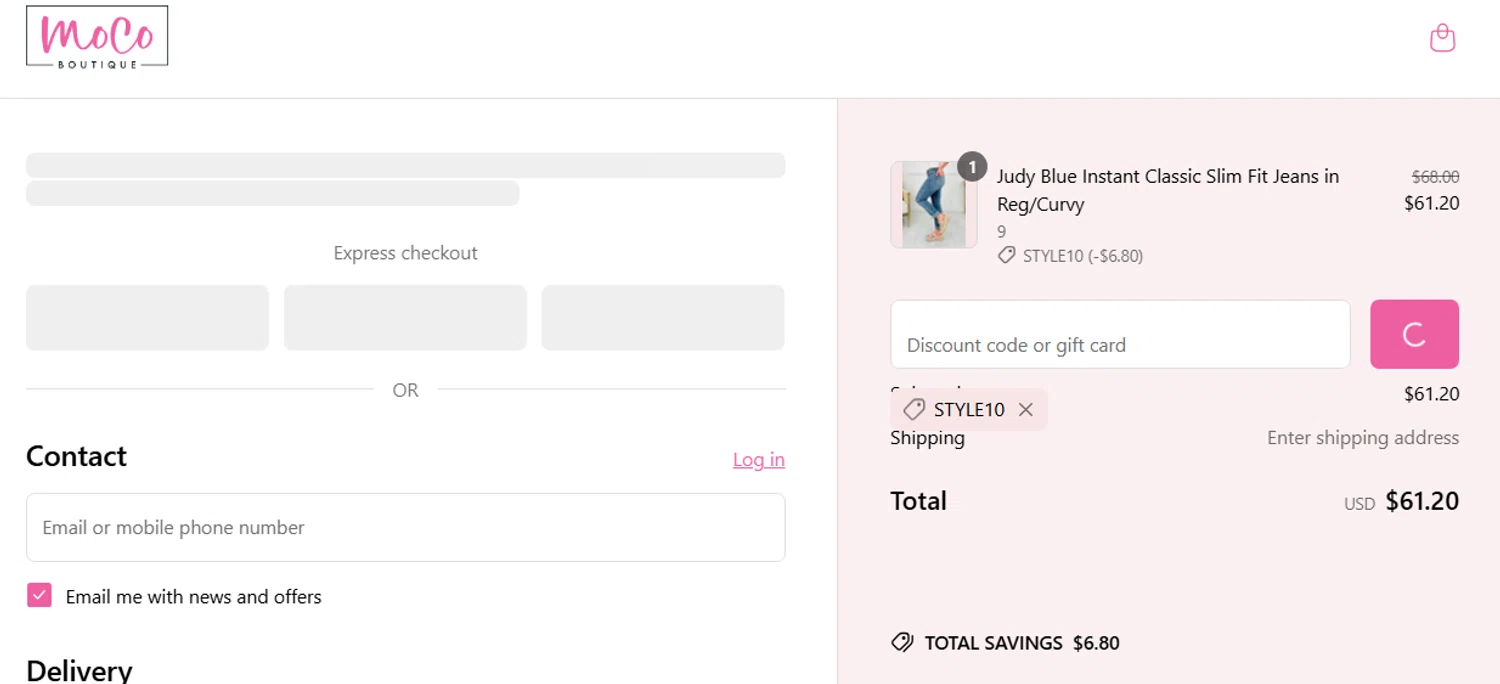Image resolution: width=1500 pixels, height=684 pixels.
Task: Open the shopping bag cart icon
Action: point(1442,38)
